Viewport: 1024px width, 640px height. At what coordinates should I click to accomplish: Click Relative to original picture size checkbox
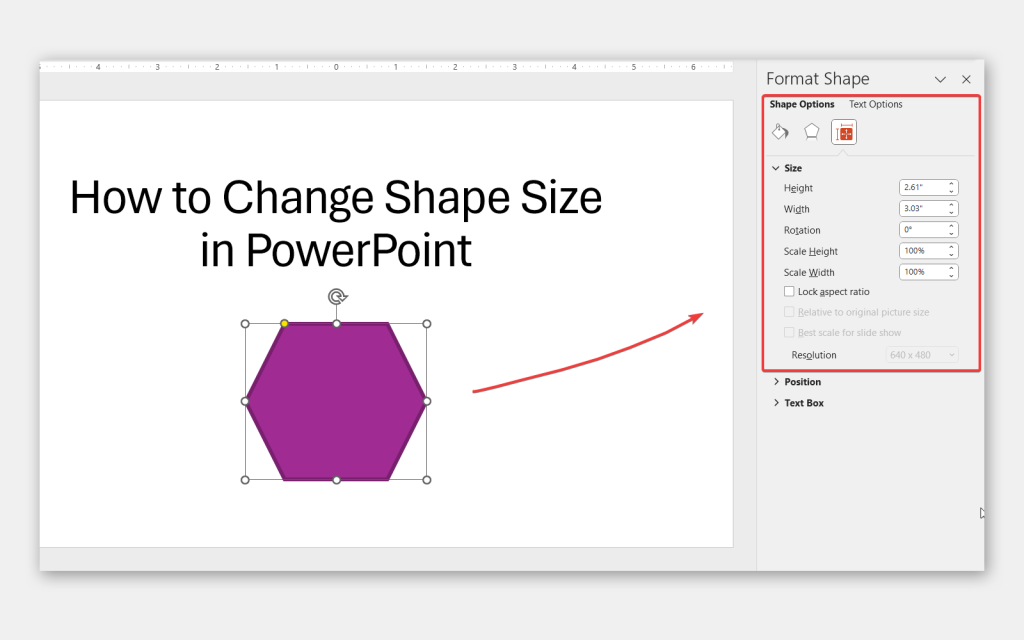point(789,312)
